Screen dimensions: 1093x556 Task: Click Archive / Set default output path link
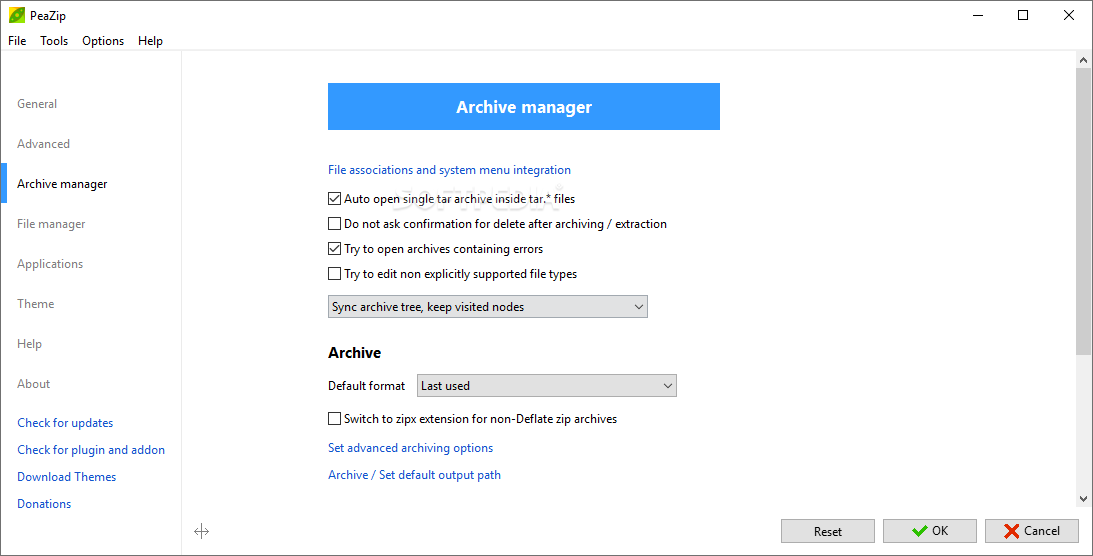414,474
